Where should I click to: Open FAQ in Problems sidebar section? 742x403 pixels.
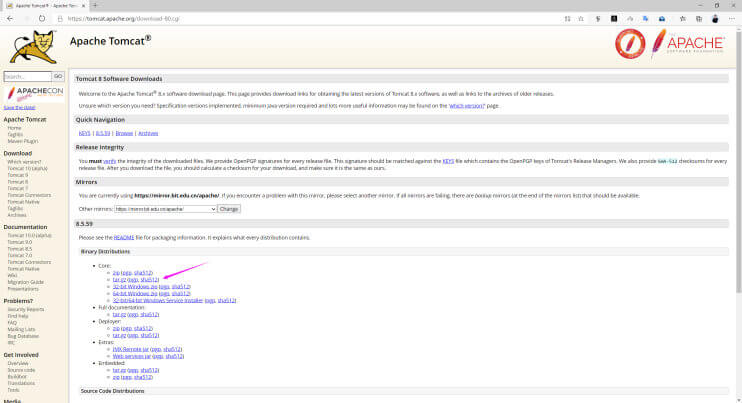[x=12, y=323]
